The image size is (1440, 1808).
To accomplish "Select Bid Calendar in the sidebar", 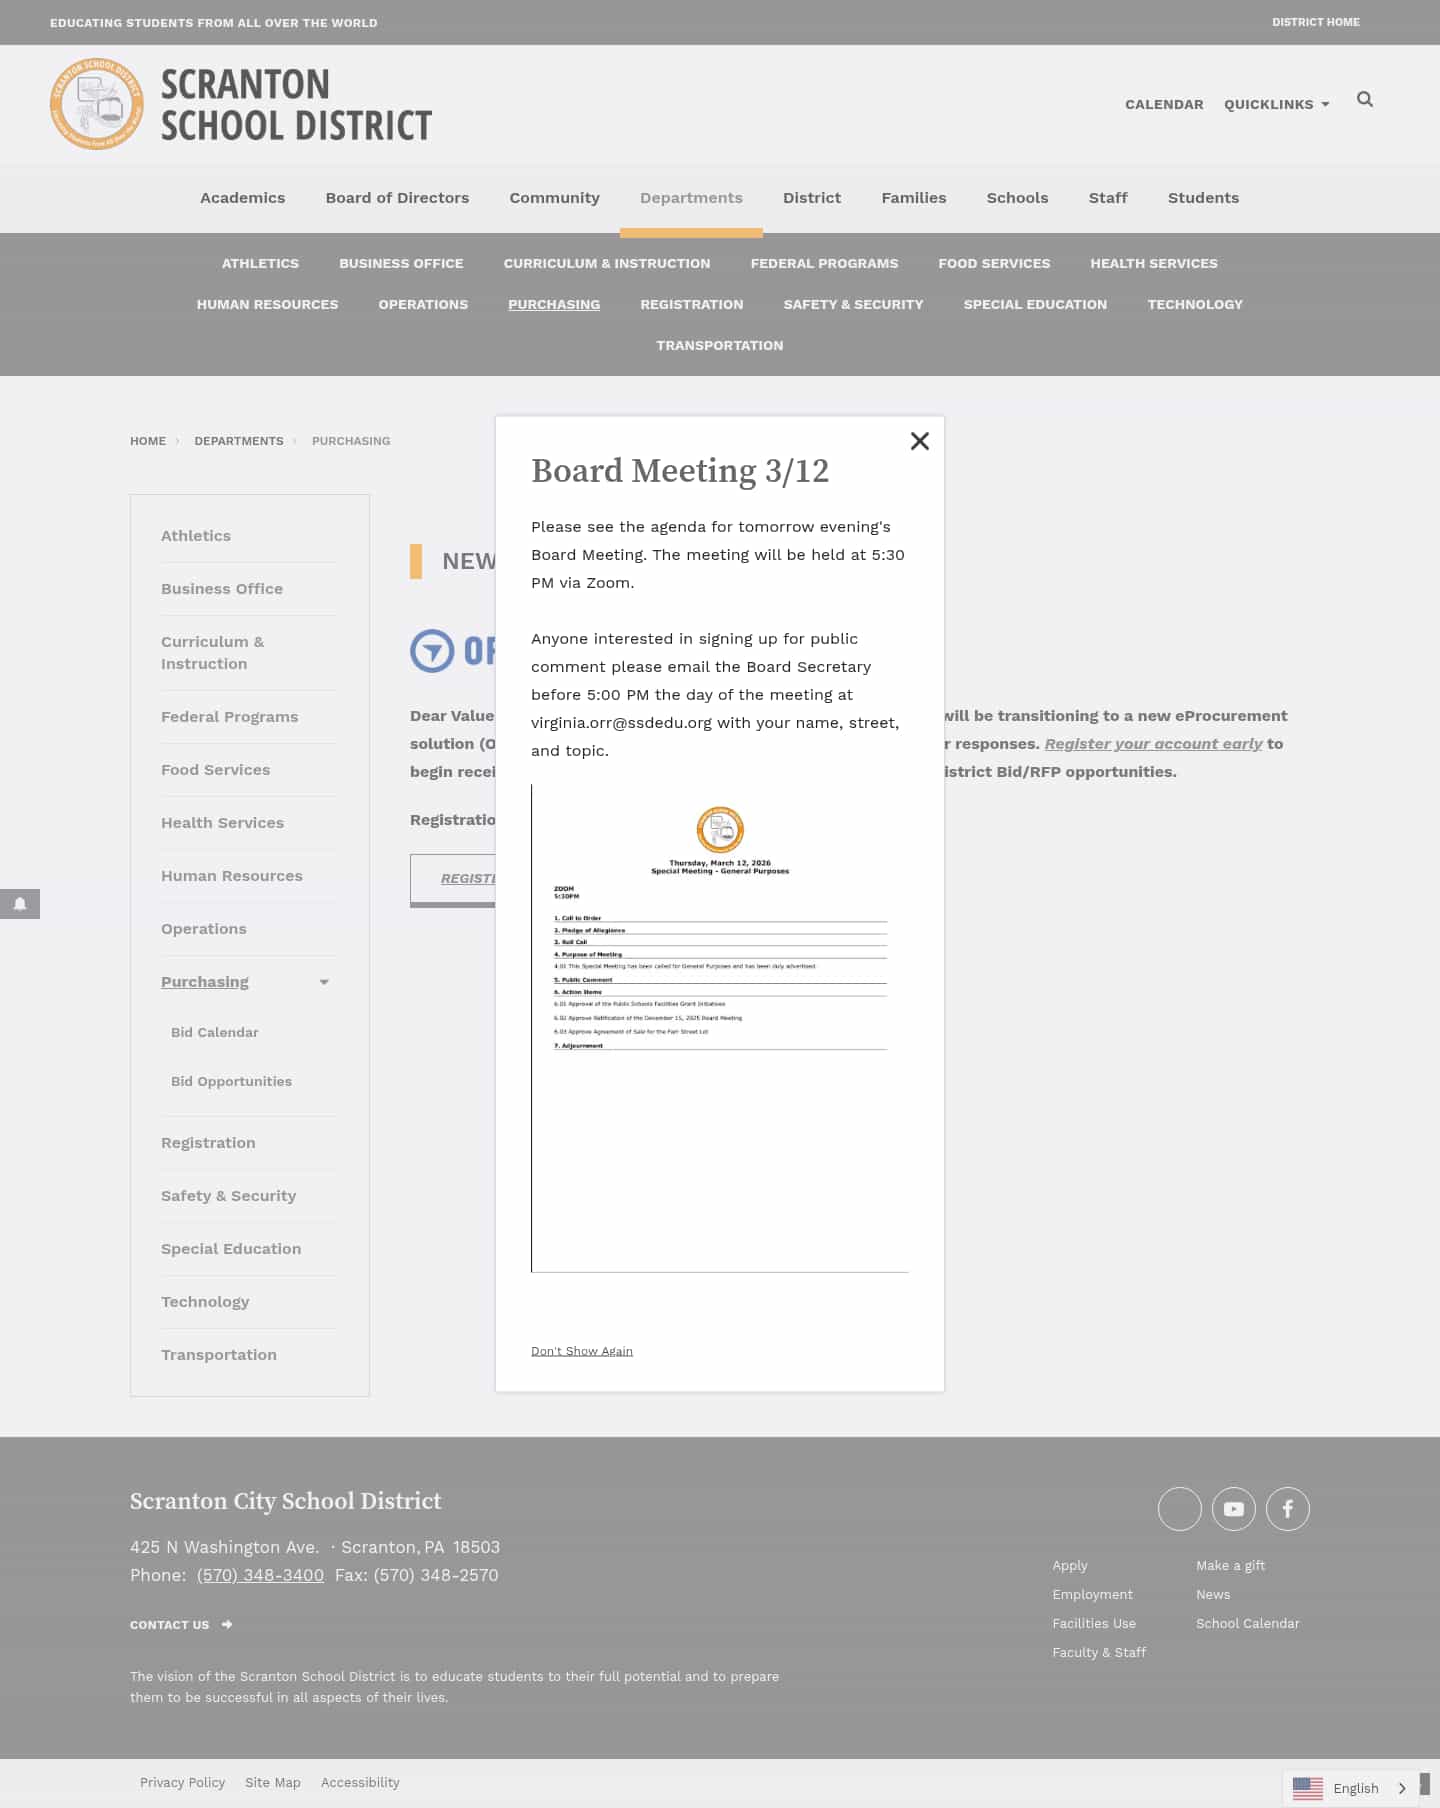I will 215,1032.
